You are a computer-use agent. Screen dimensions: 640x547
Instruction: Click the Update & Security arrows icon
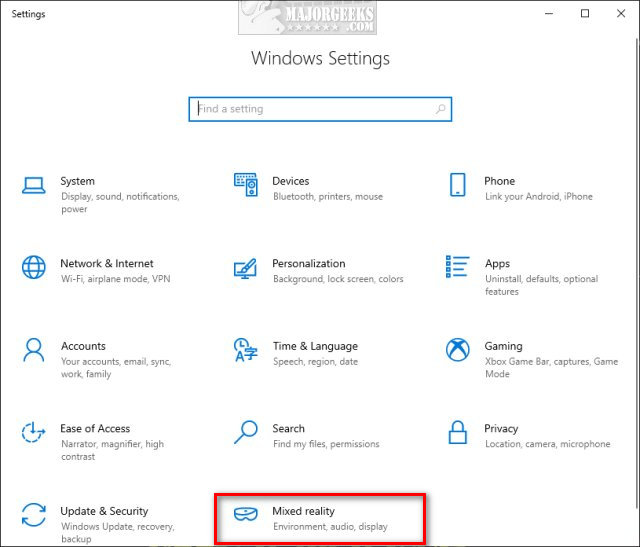(x=34, y=515)
